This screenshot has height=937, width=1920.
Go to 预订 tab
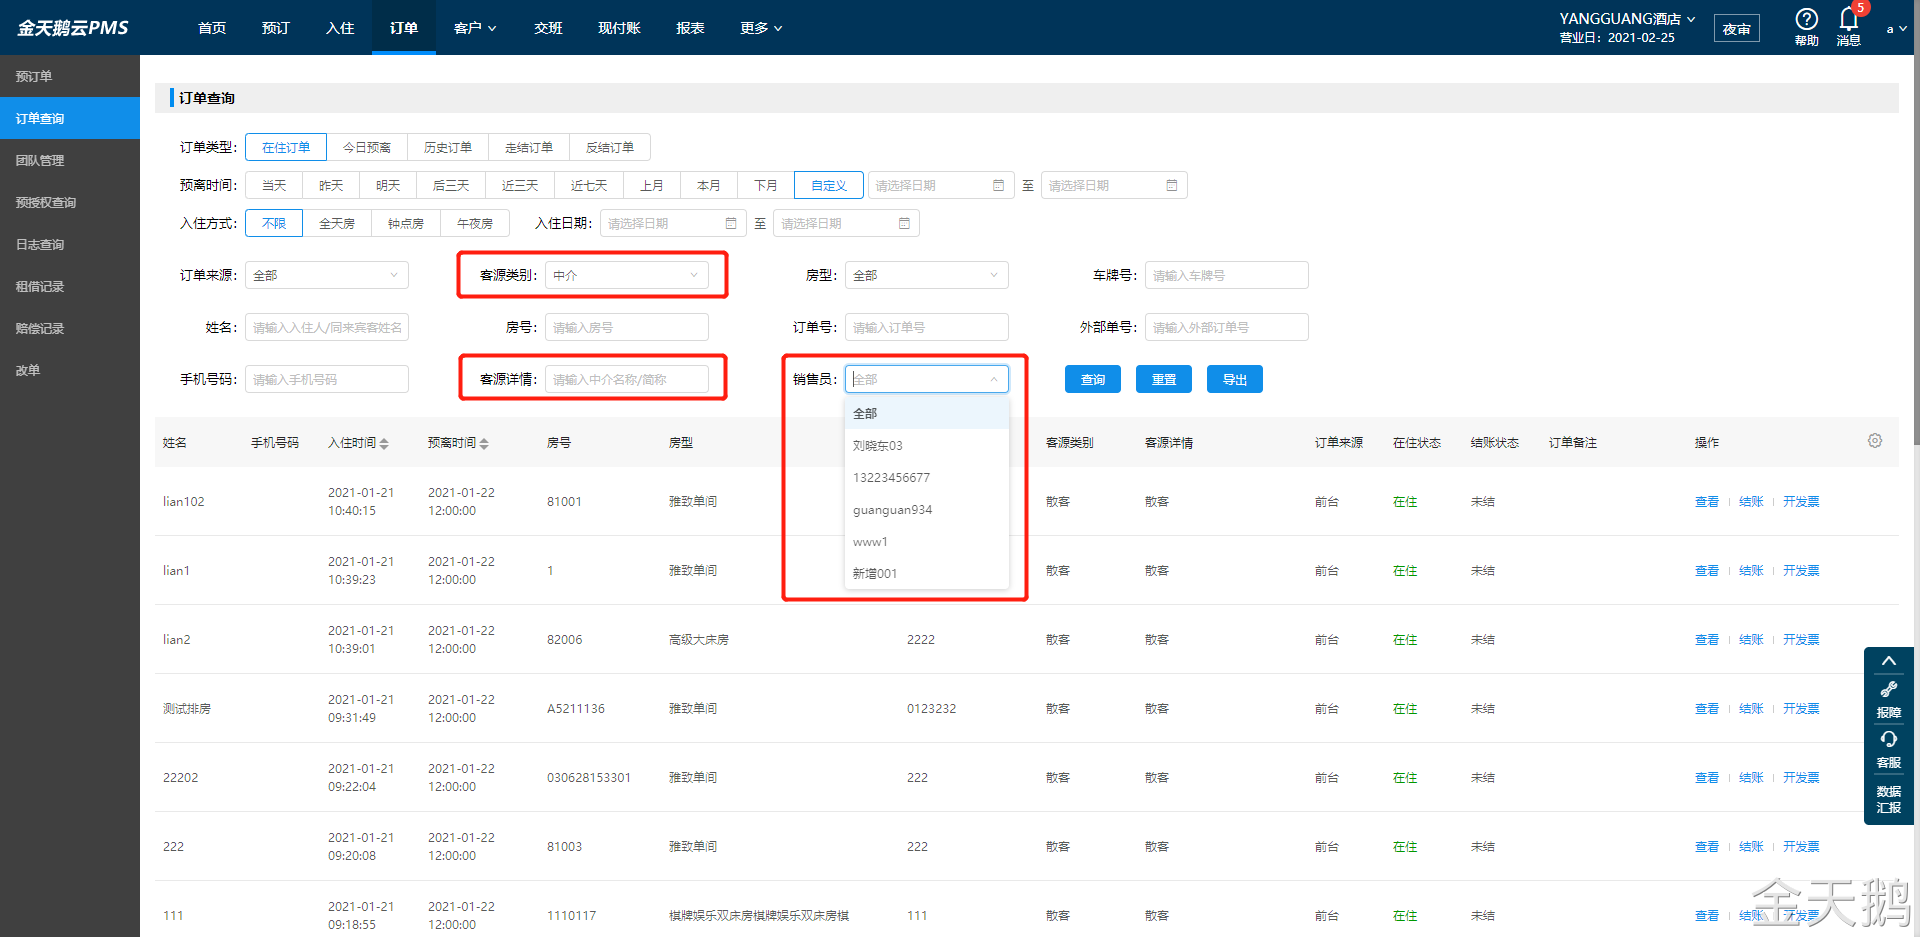[x=276, y=28]
